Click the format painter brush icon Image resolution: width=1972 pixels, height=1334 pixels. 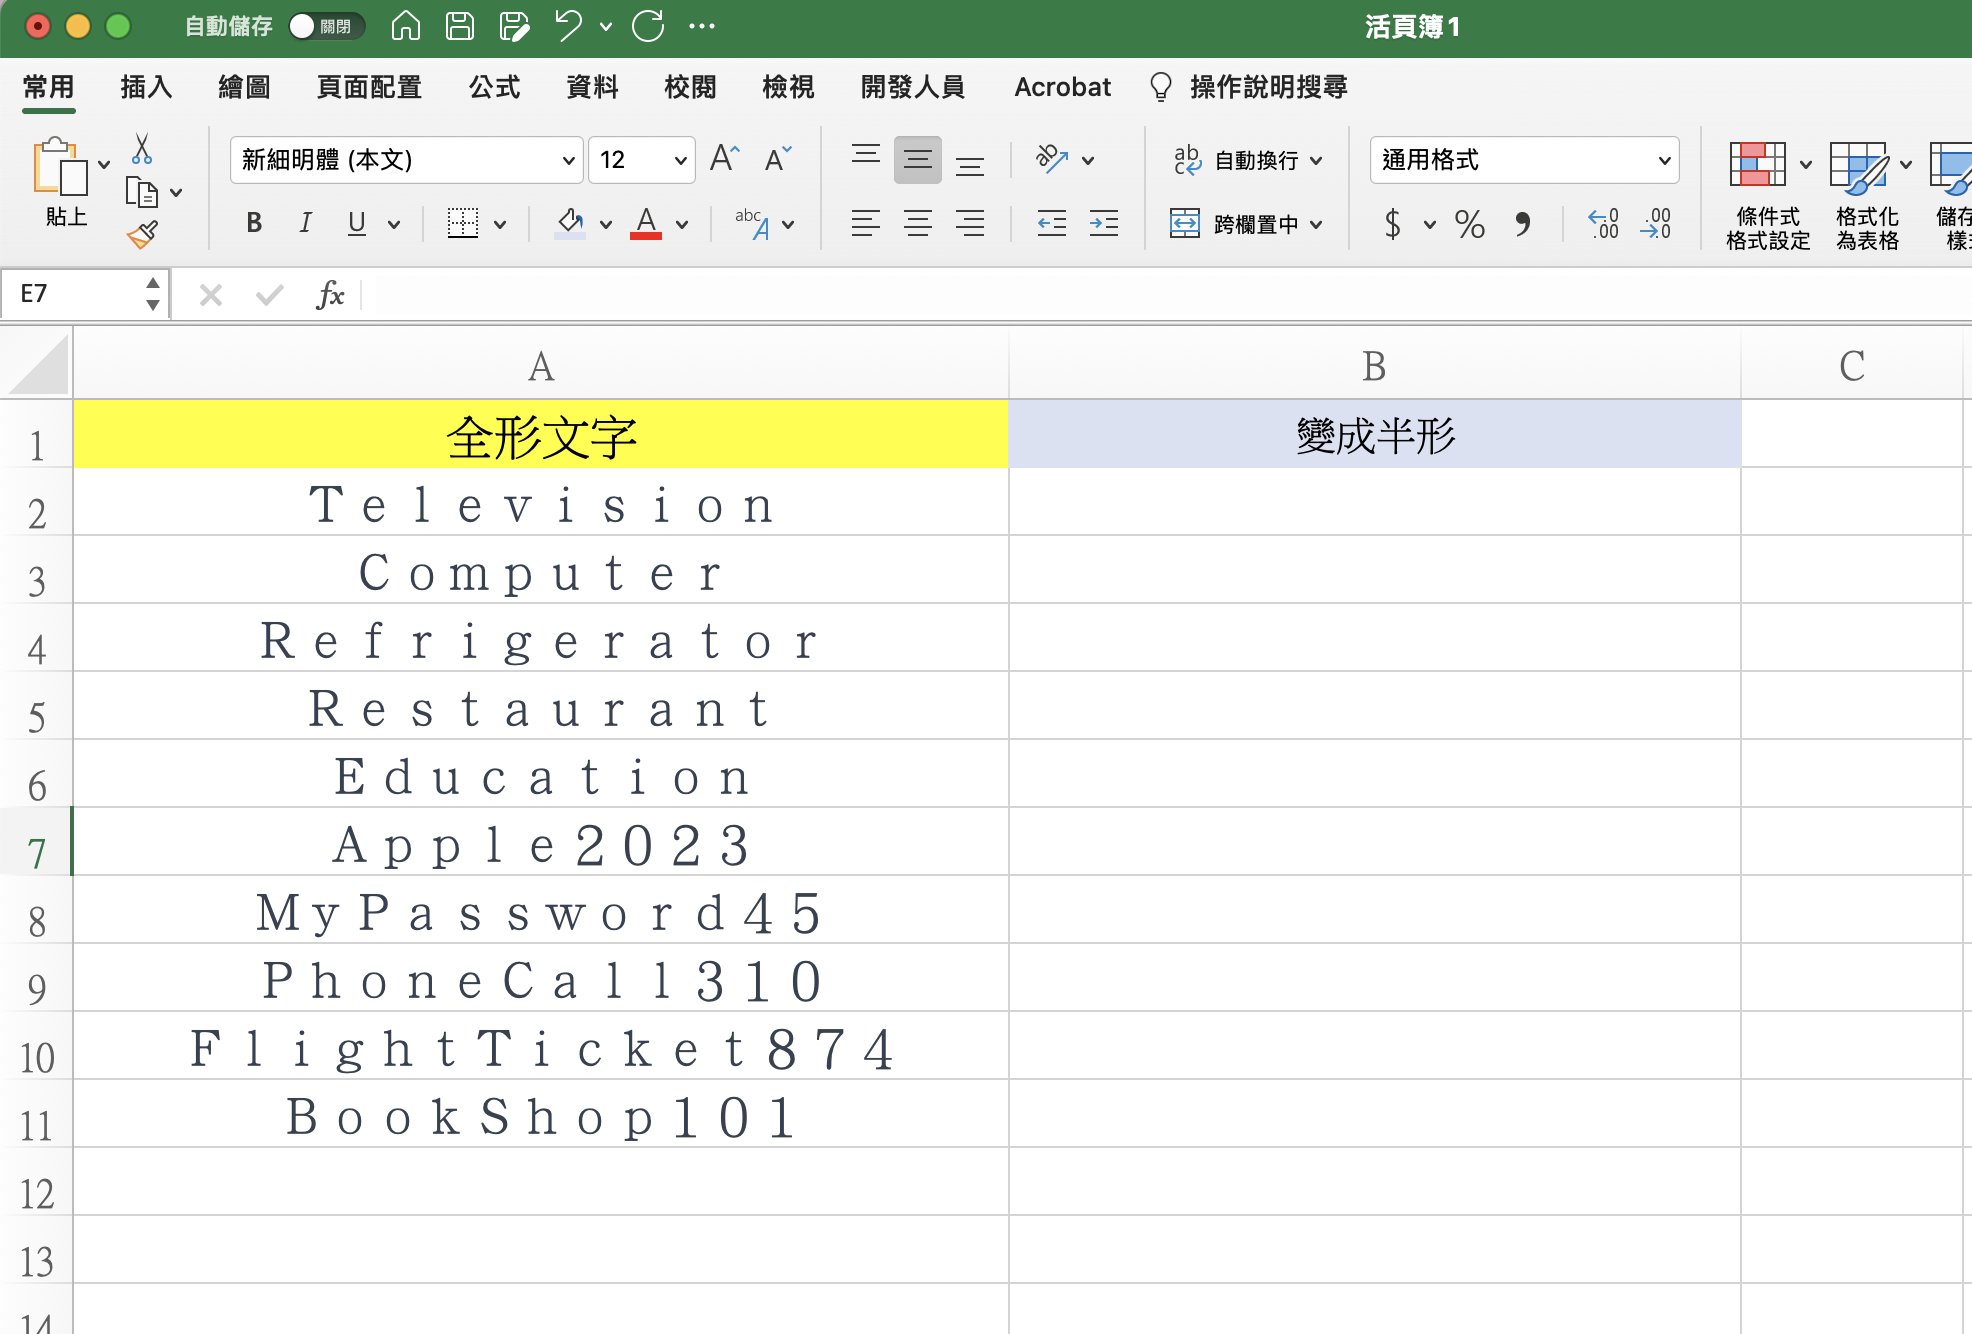pos(142,236)
